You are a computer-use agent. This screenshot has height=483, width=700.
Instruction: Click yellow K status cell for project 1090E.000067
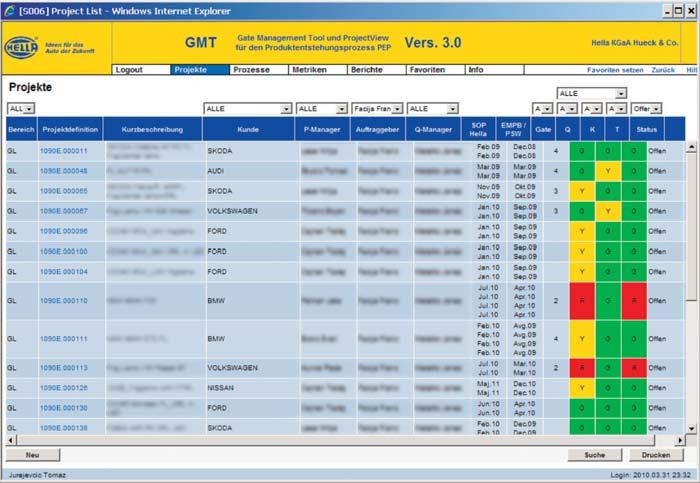pos(608,211)
